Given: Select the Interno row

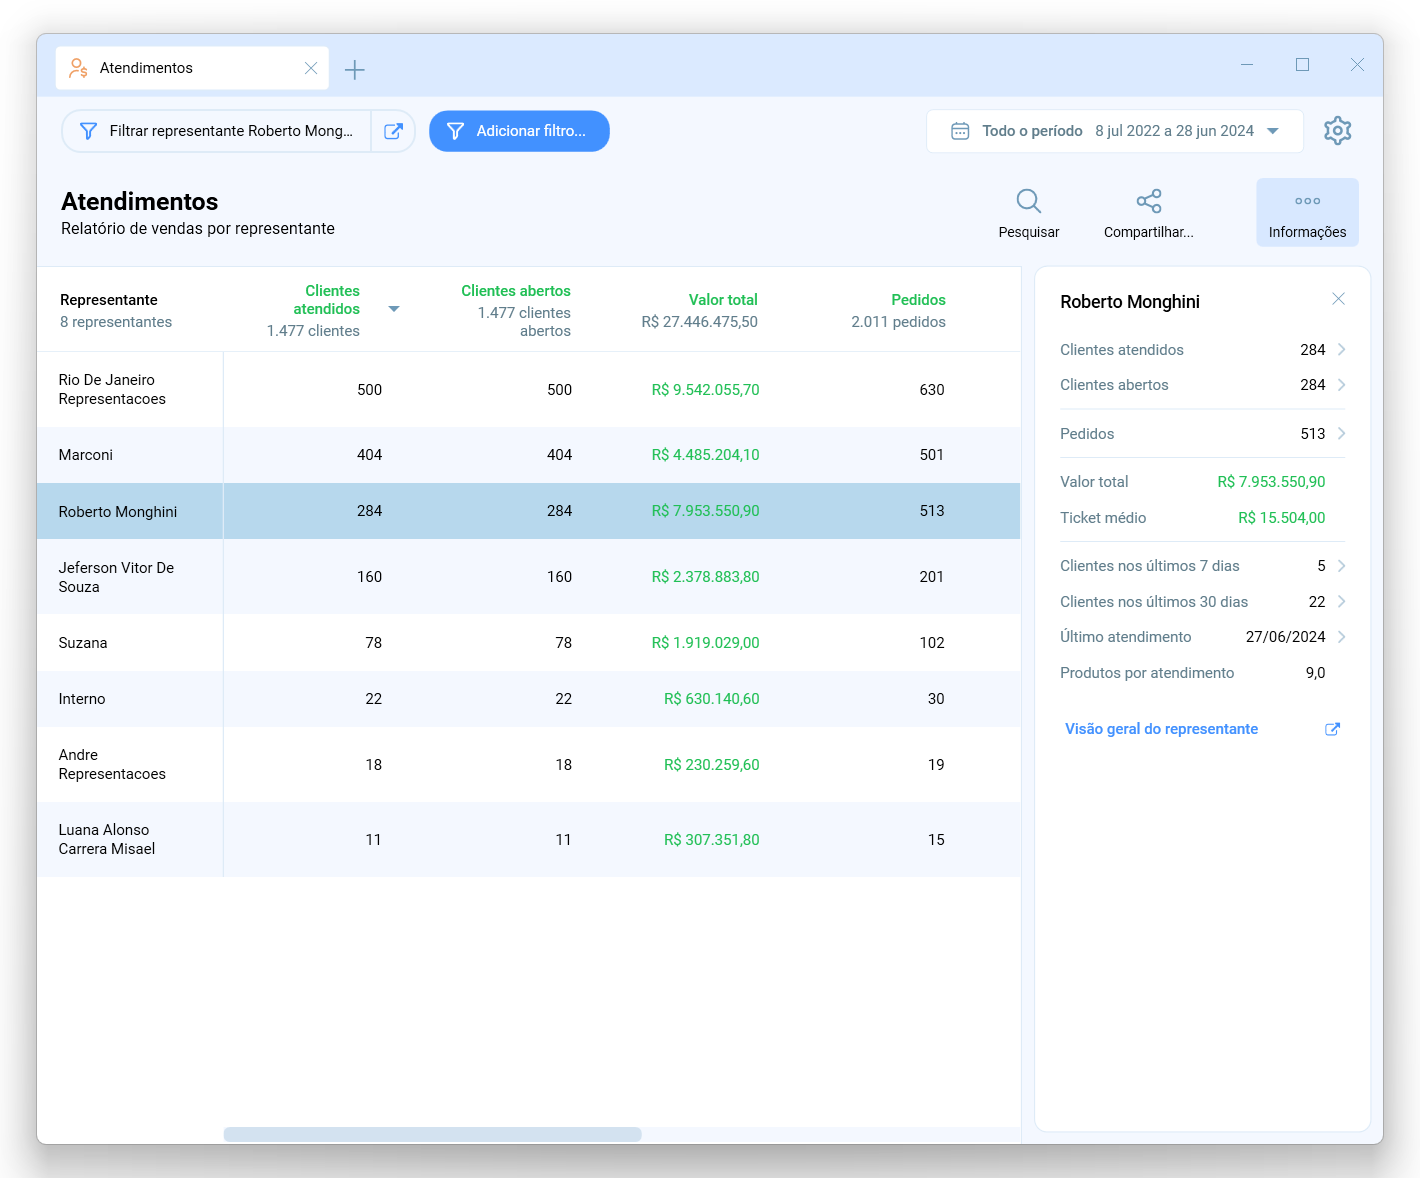Looking at the screenshot, I should point(529,699).
